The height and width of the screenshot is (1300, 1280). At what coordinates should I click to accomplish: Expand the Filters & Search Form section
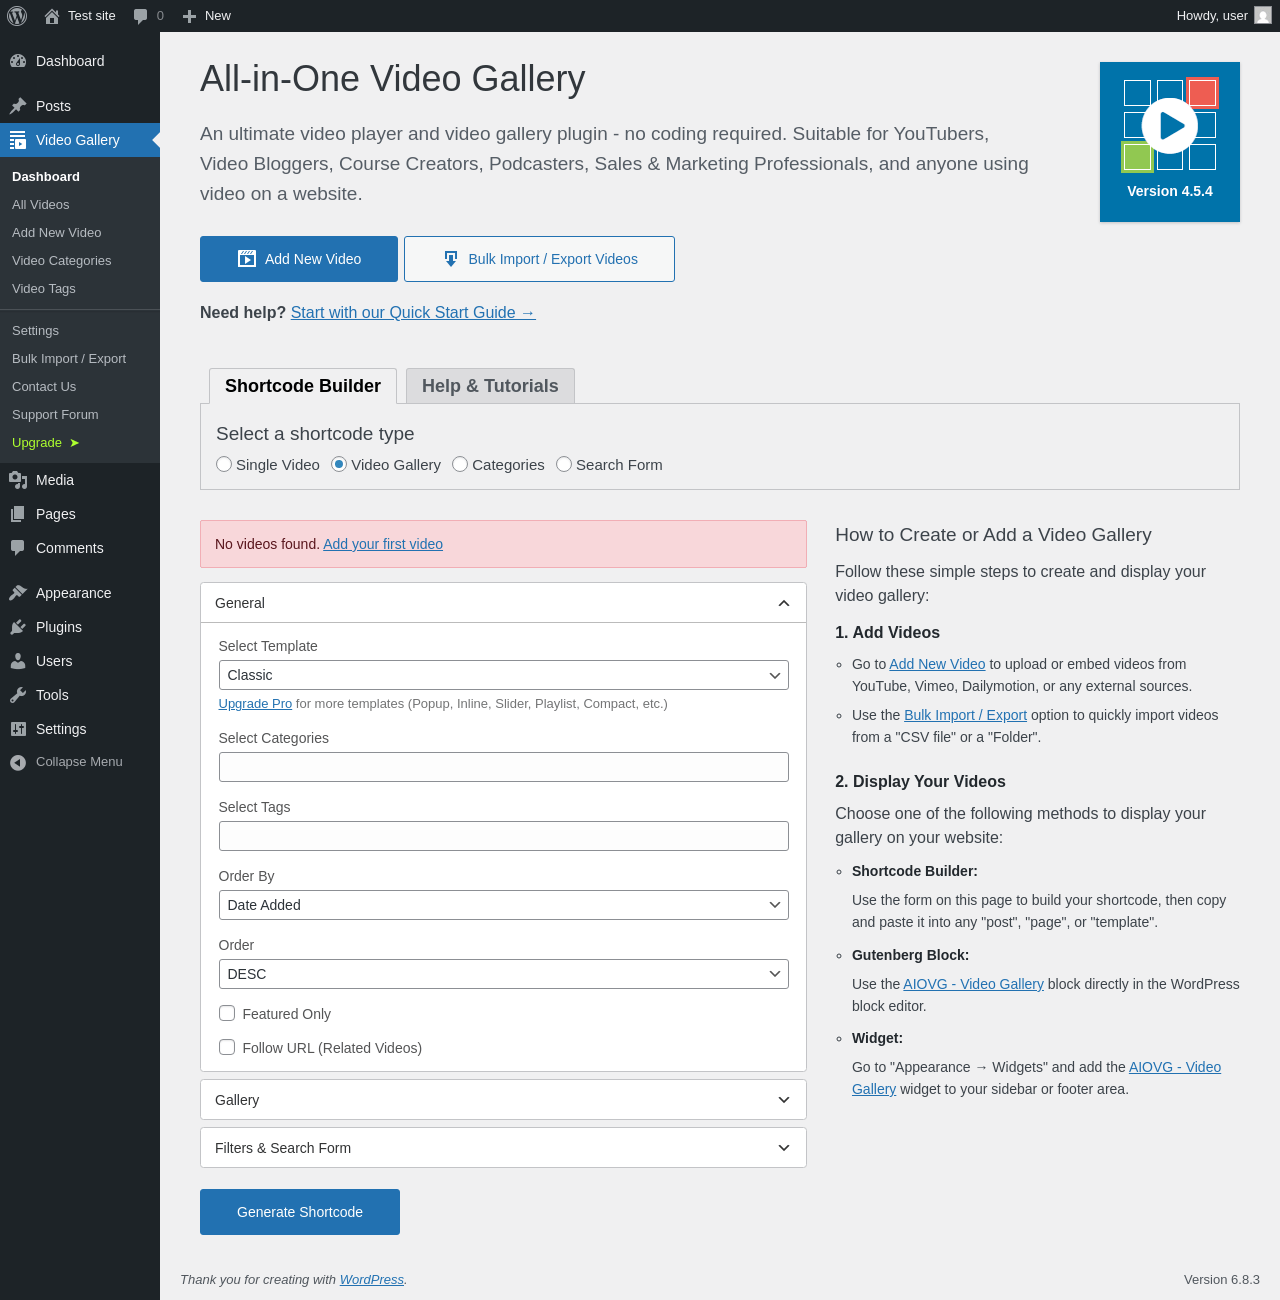[x=503, y=1148]
